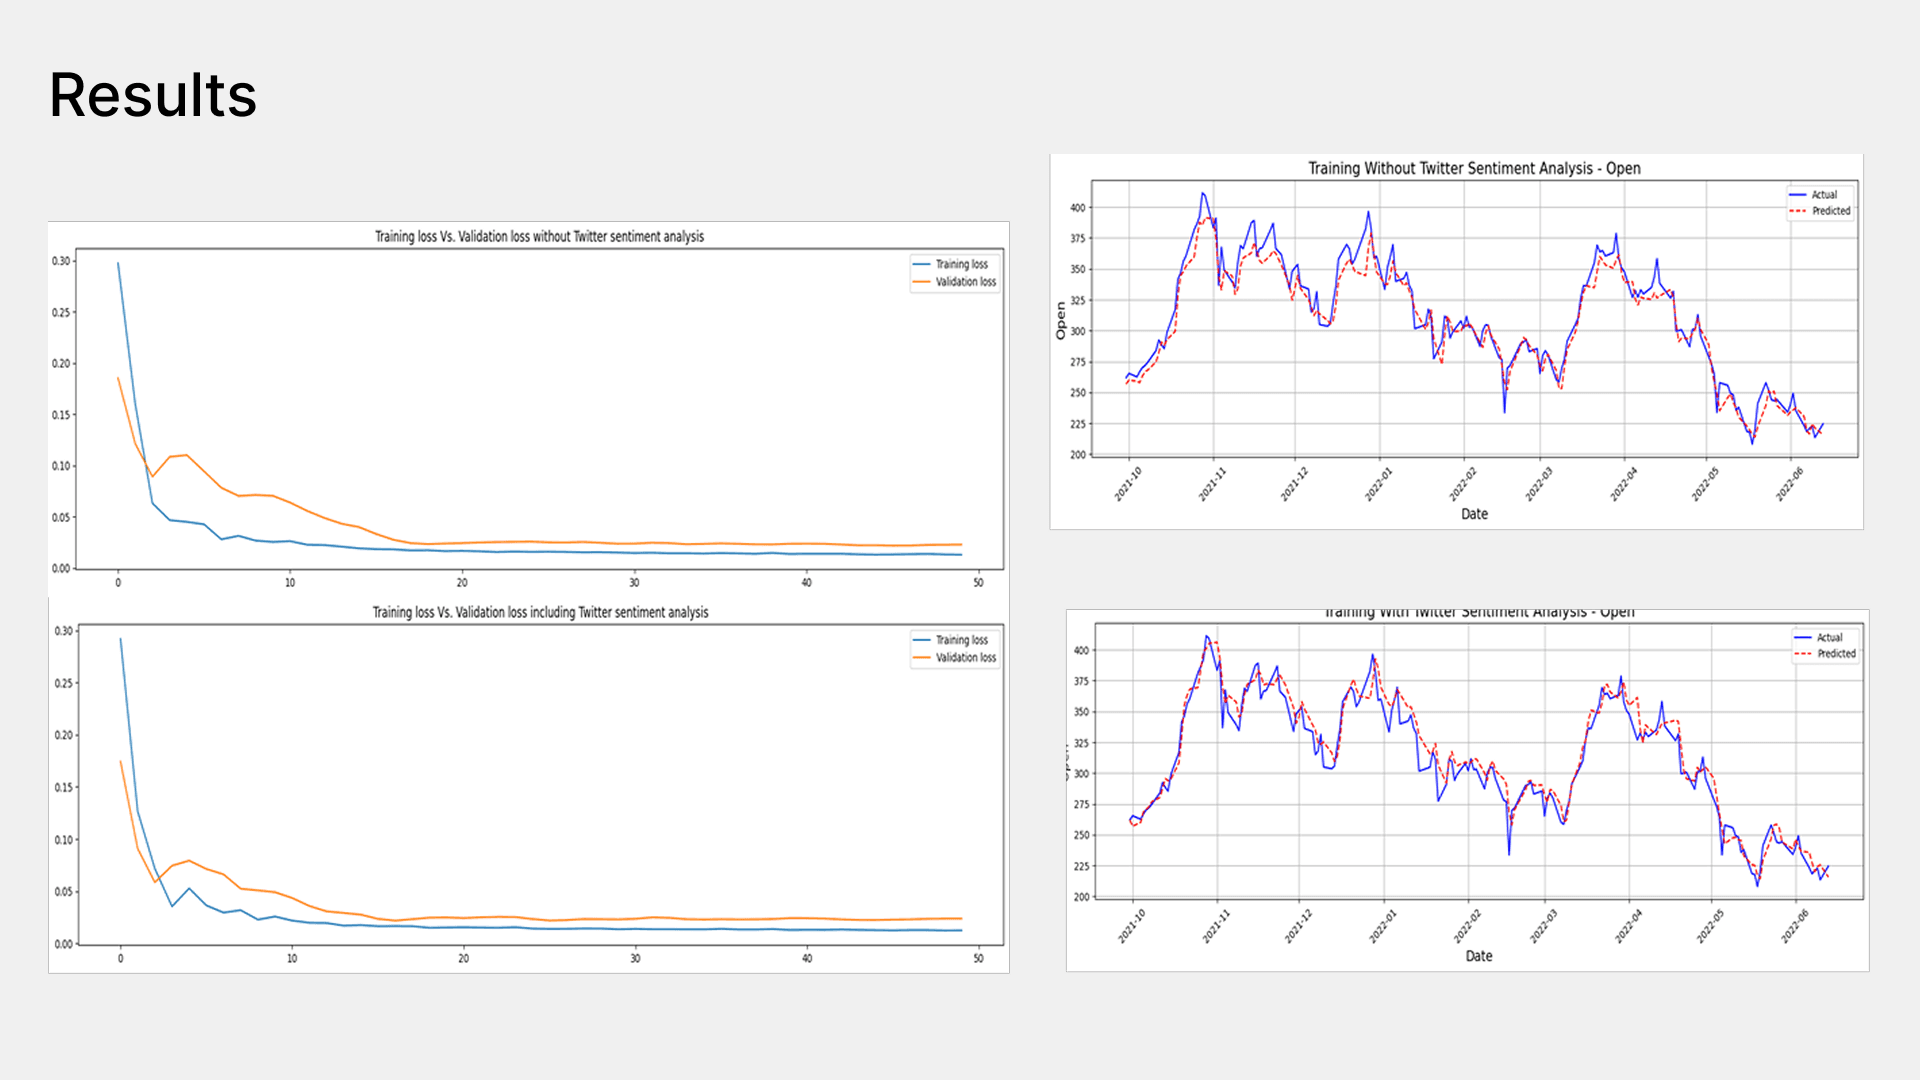This screenshot has height=1080, width=1920.
Task: Click "Predicted" legend entry in Without Twitter Open chart
Action: pos(1831,211)
